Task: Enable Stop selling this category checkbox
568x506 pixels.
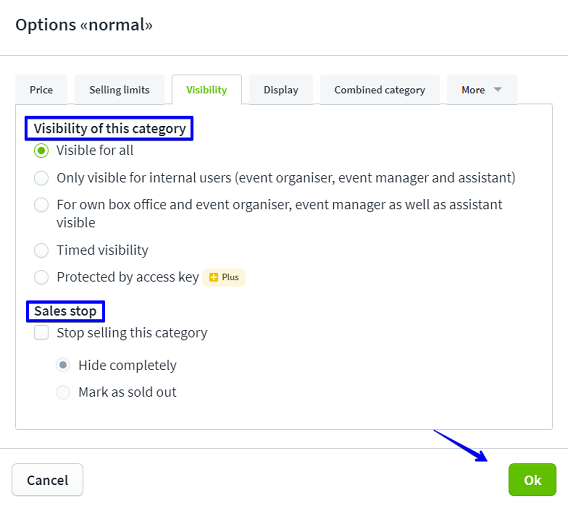Action: click(x=41, y=333)
